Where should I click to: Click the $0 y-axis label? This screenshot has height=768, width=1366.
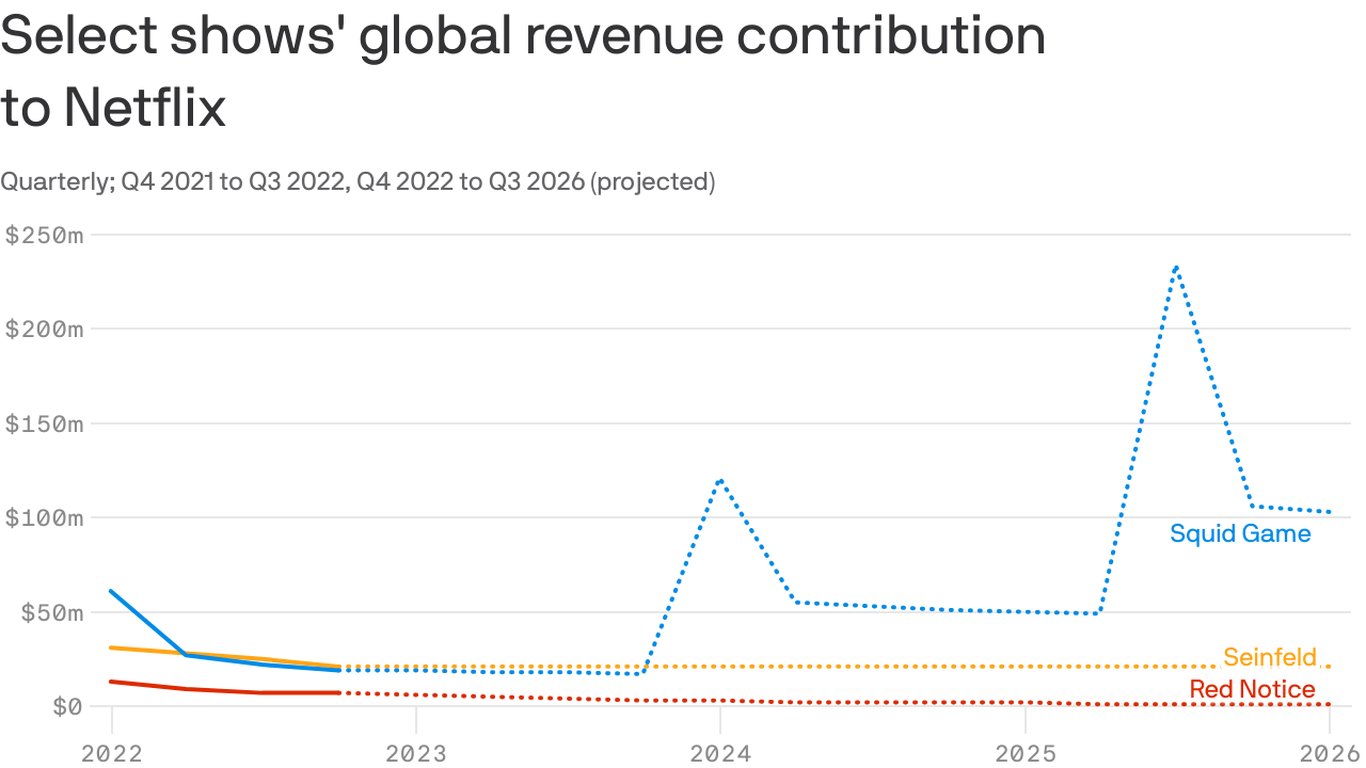tap(68, 706)
